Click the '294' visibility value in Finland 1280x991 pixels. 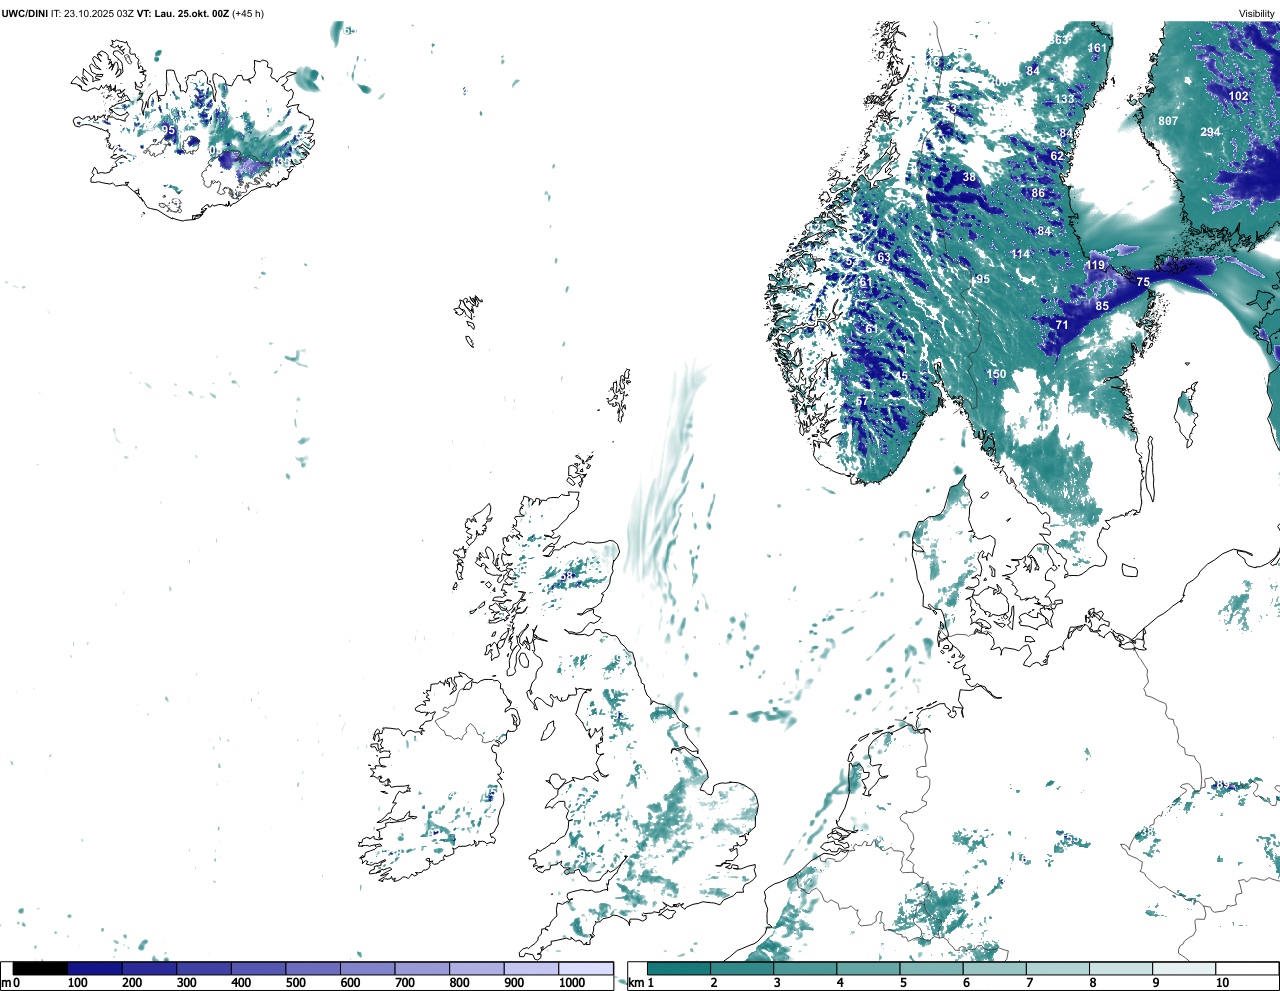click(1210, 132)
